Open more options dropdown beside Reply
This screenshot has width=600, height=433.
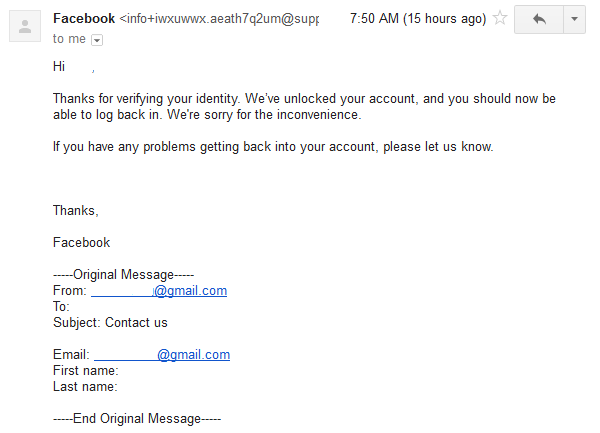[574, 19]
